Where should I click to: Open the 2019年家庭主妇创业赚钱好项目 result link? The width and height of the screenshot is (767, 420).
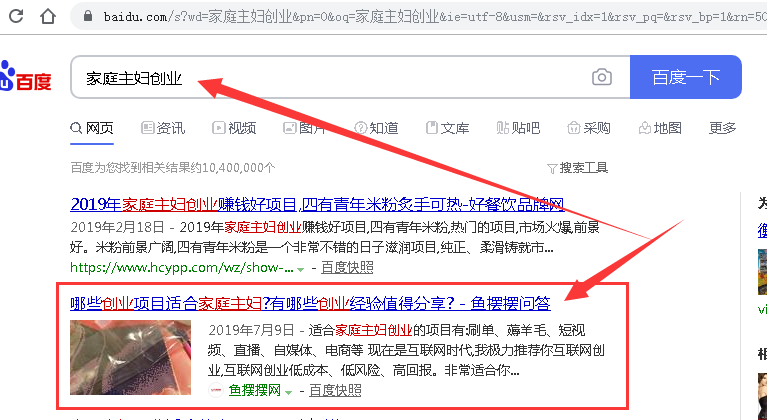pyautogui.click(x=317, y=204)
